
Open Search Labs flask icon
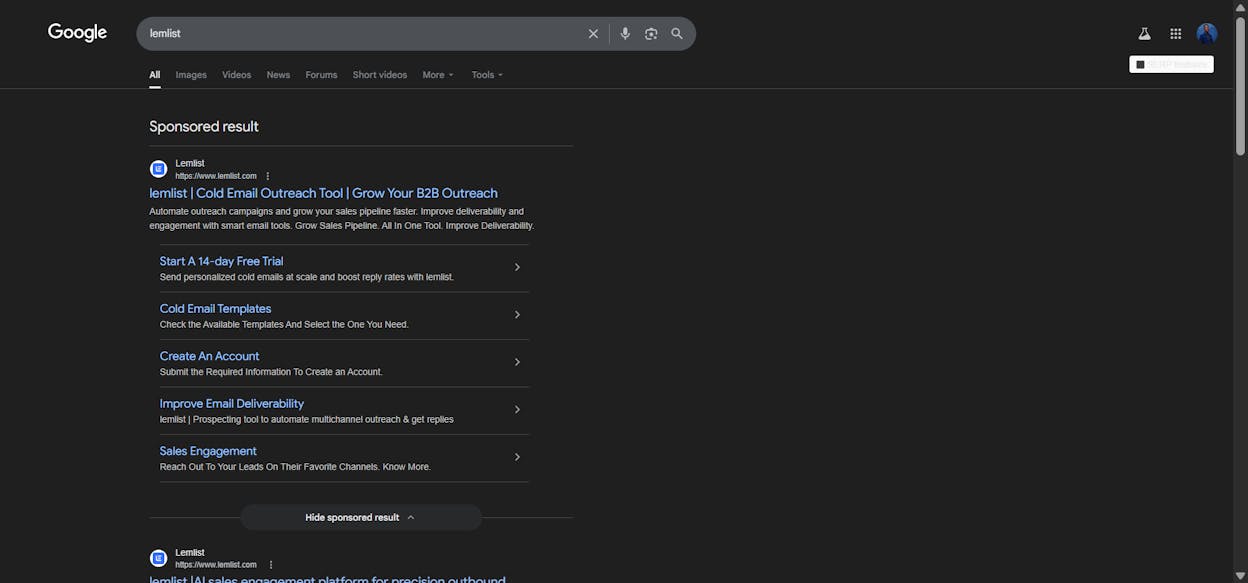(x=1144, y=34)
